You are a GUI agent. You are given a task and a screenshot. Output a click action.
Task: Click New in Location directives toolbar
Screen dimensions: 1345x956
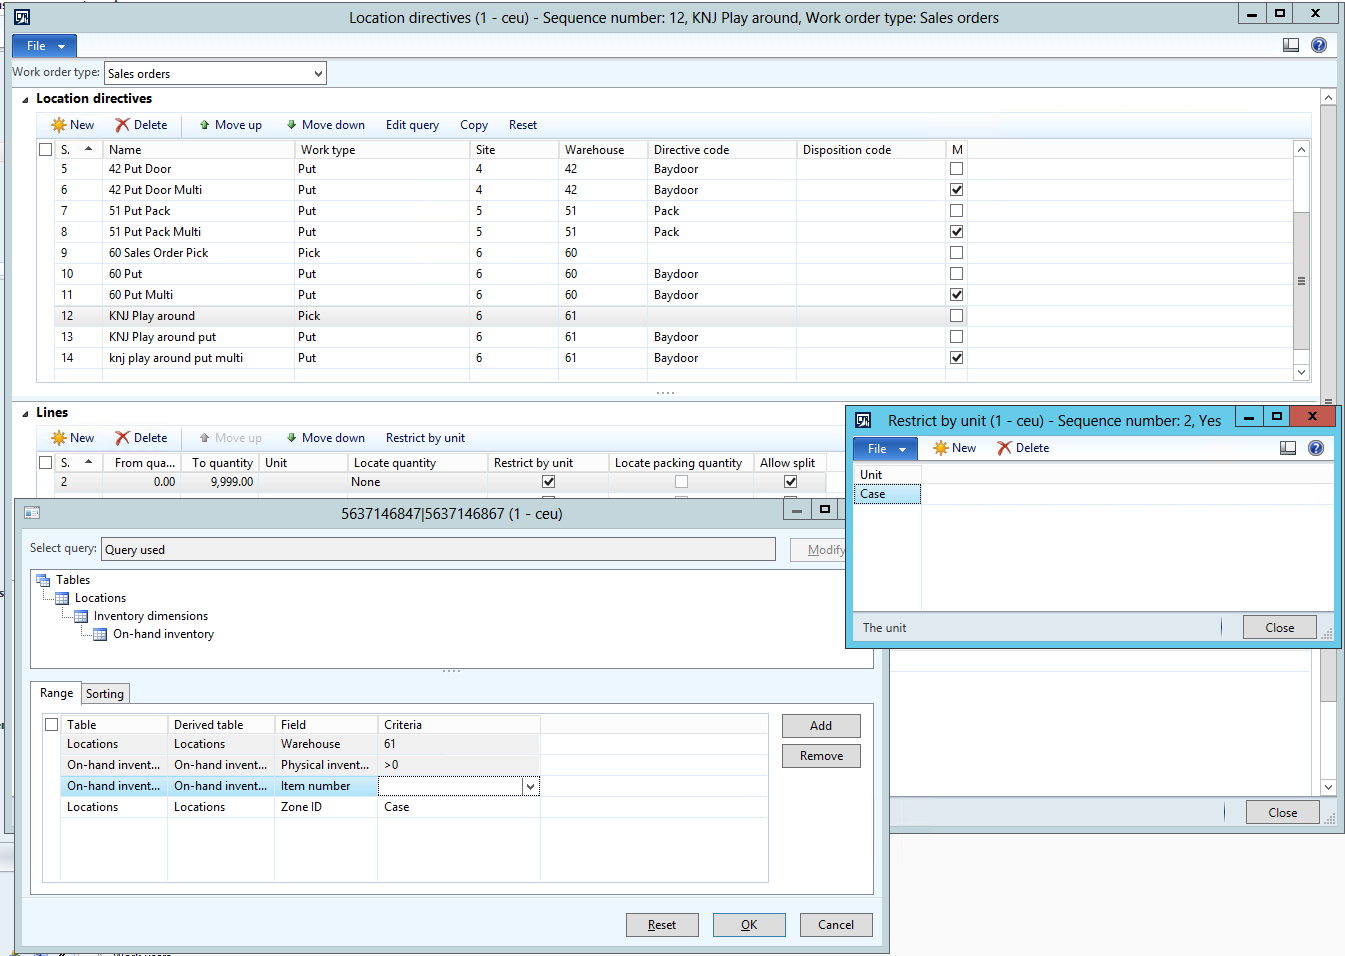pos(73,125)
